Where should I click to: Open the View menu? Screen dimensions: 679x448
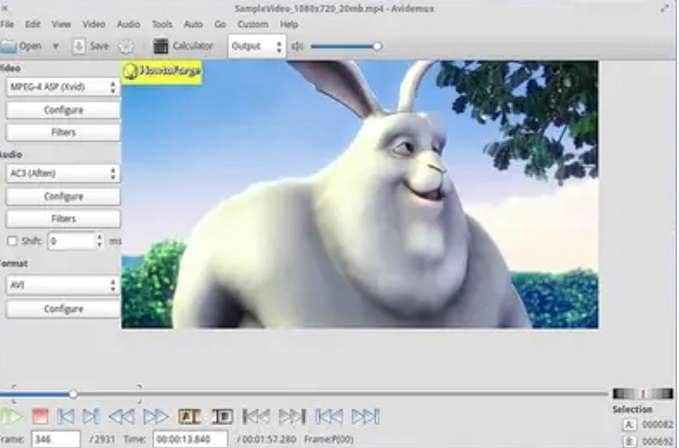coord(61,24)
